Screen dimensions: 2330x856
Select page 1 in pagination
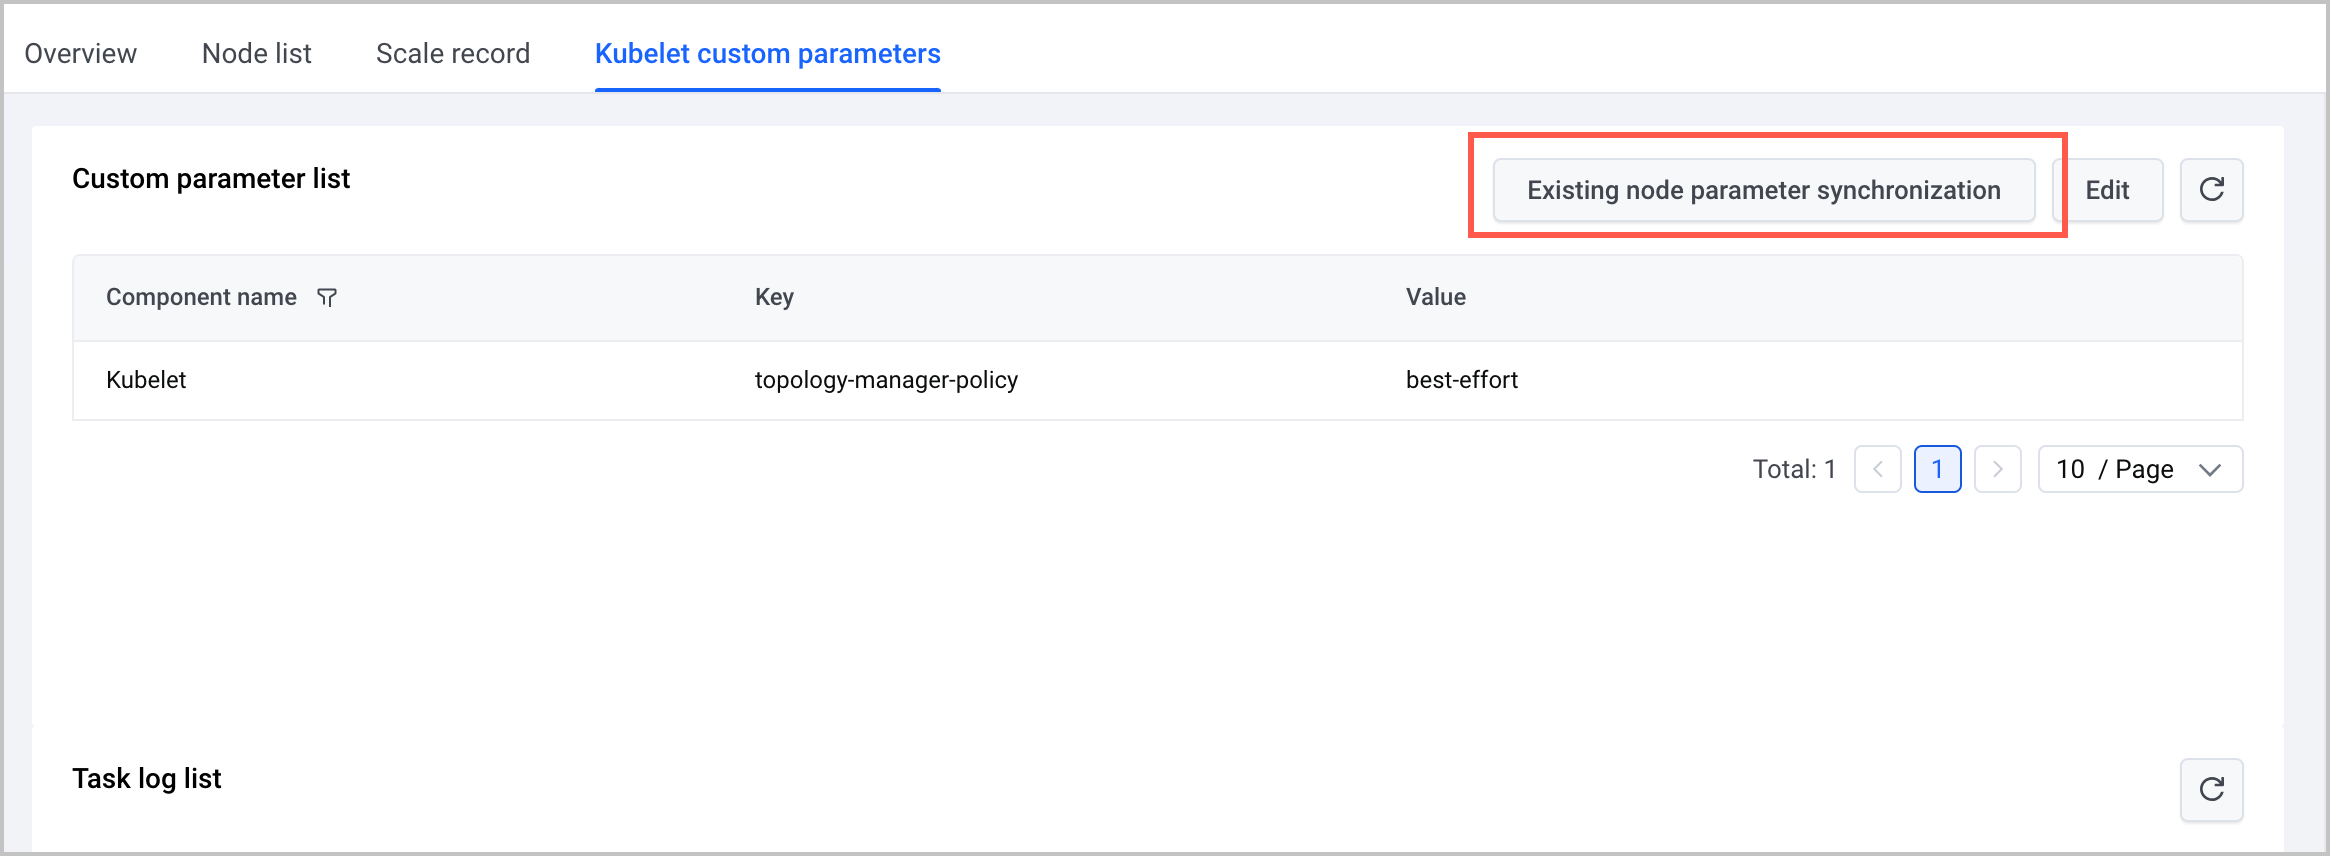pos(1937,469)
